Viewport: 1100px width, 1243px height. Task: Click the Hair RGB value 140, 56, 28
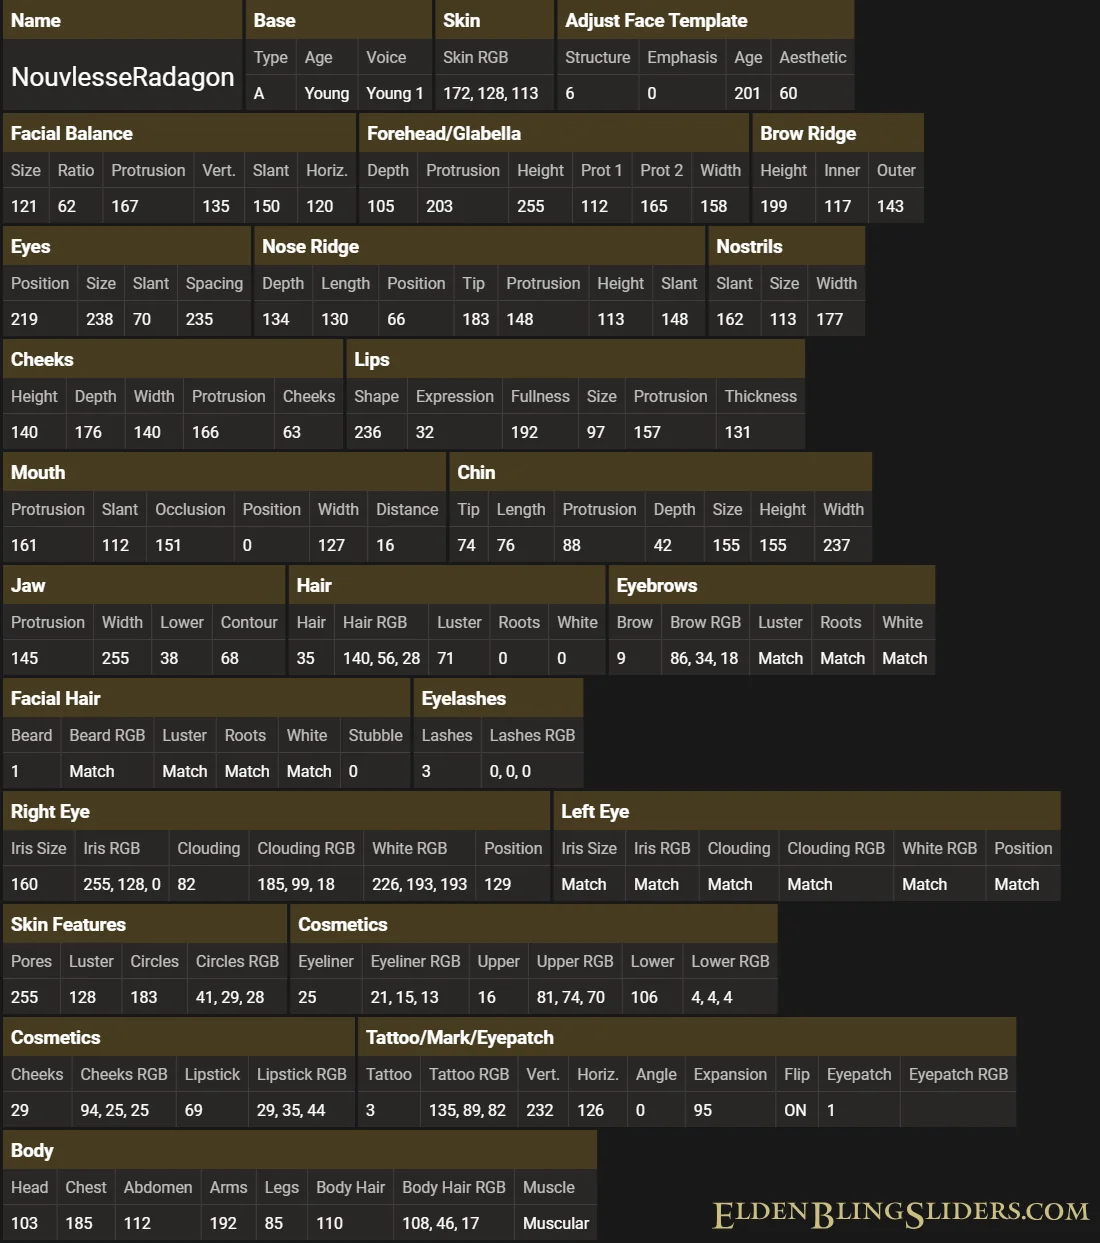tap(381, 658)
